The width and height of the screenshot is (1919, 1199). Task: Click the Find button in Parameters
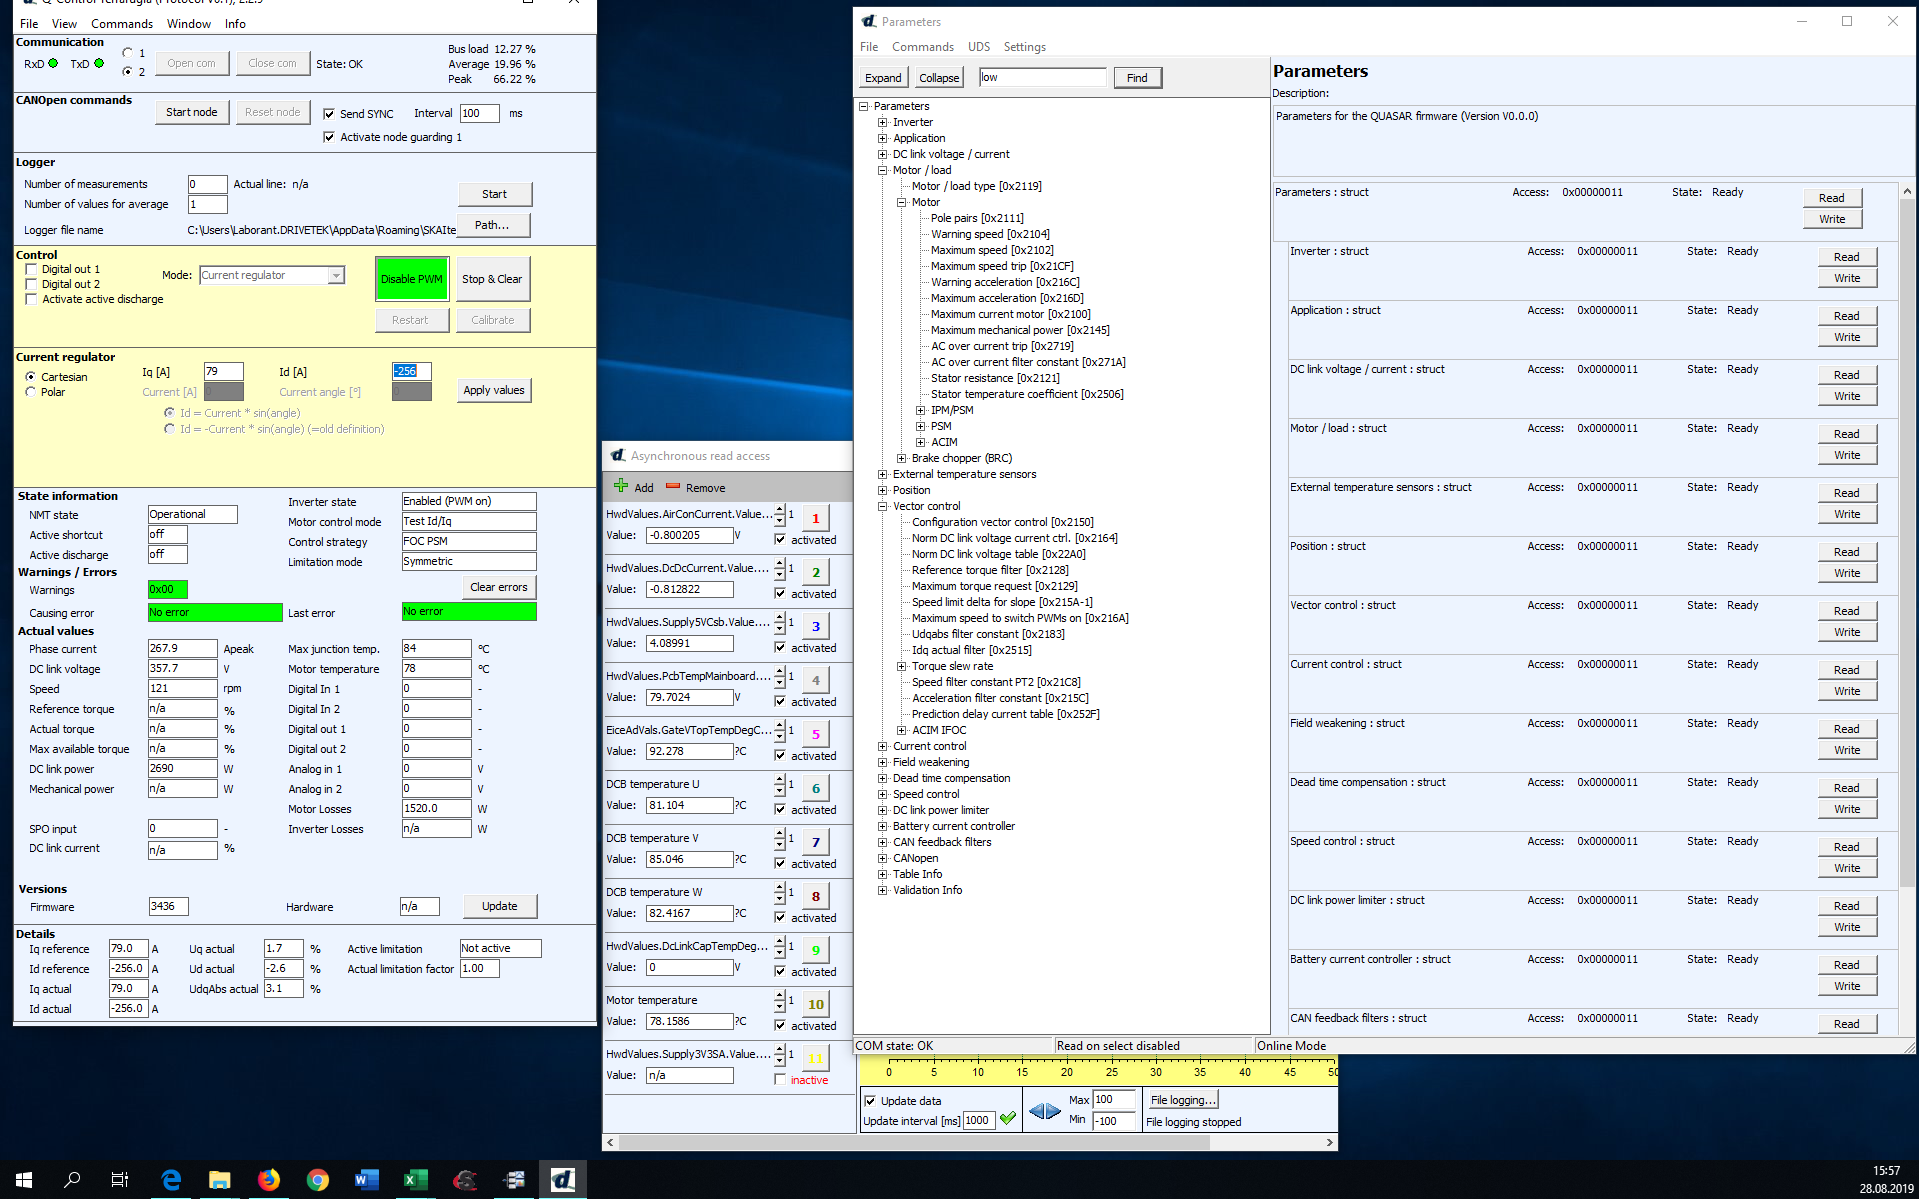point(1137,78)
